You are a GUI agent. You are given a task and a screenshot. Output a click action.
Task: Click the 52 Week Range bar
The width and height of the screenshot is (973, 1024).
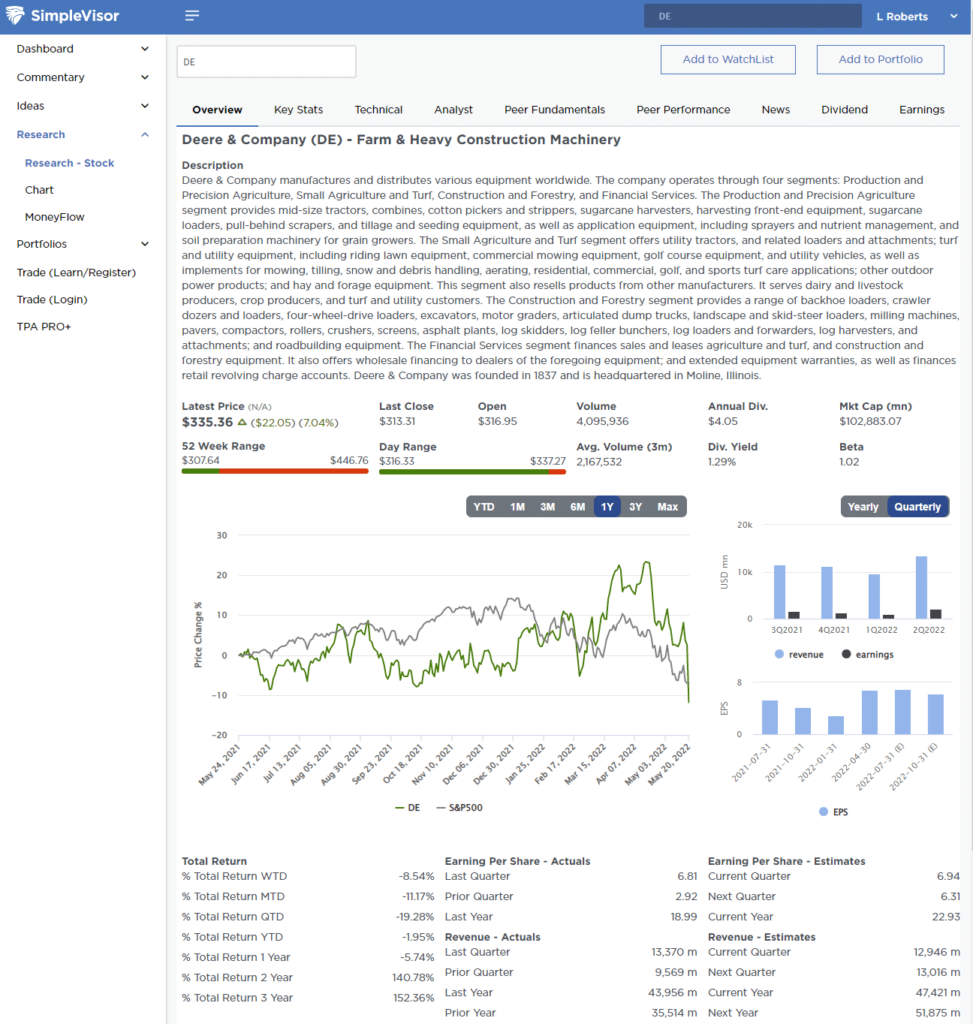[275, 472]
